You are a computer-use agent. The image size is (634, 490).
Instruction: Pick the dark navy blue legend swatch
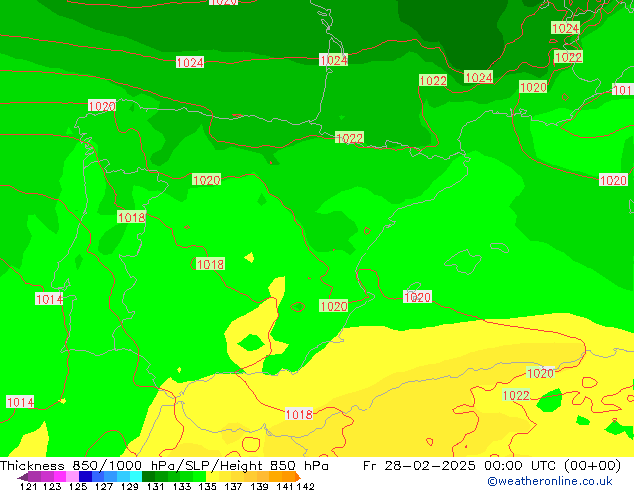[x=85, y=477]
